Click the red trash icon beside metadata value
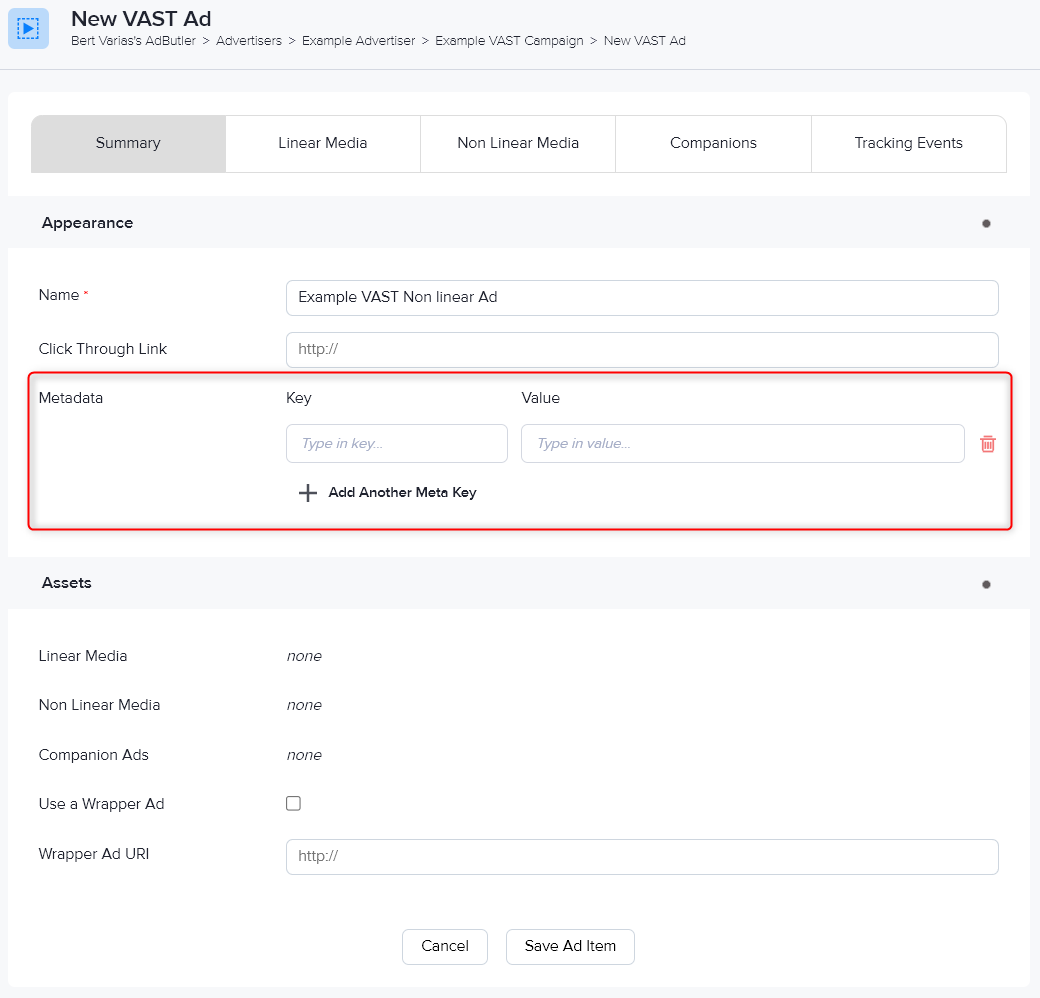Image resolution: width=1040 pixels, height=998 pixels. click(x=988, y=443)
